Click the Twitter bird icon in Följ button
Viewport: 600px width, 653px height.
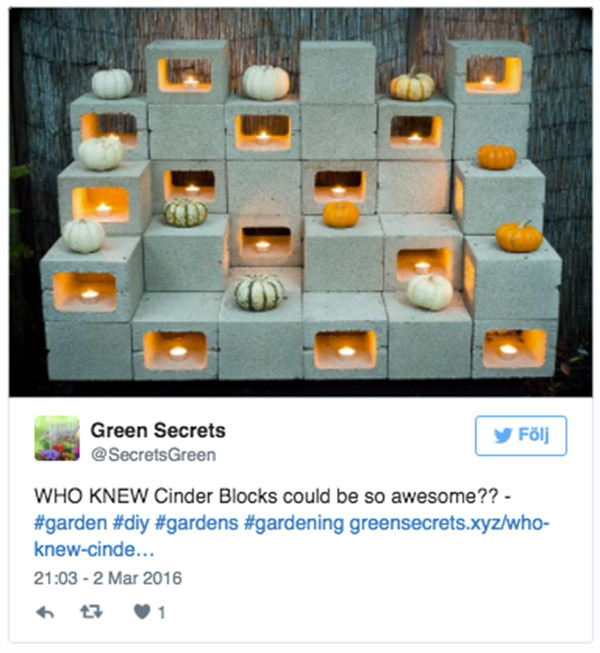pos(503,436)
